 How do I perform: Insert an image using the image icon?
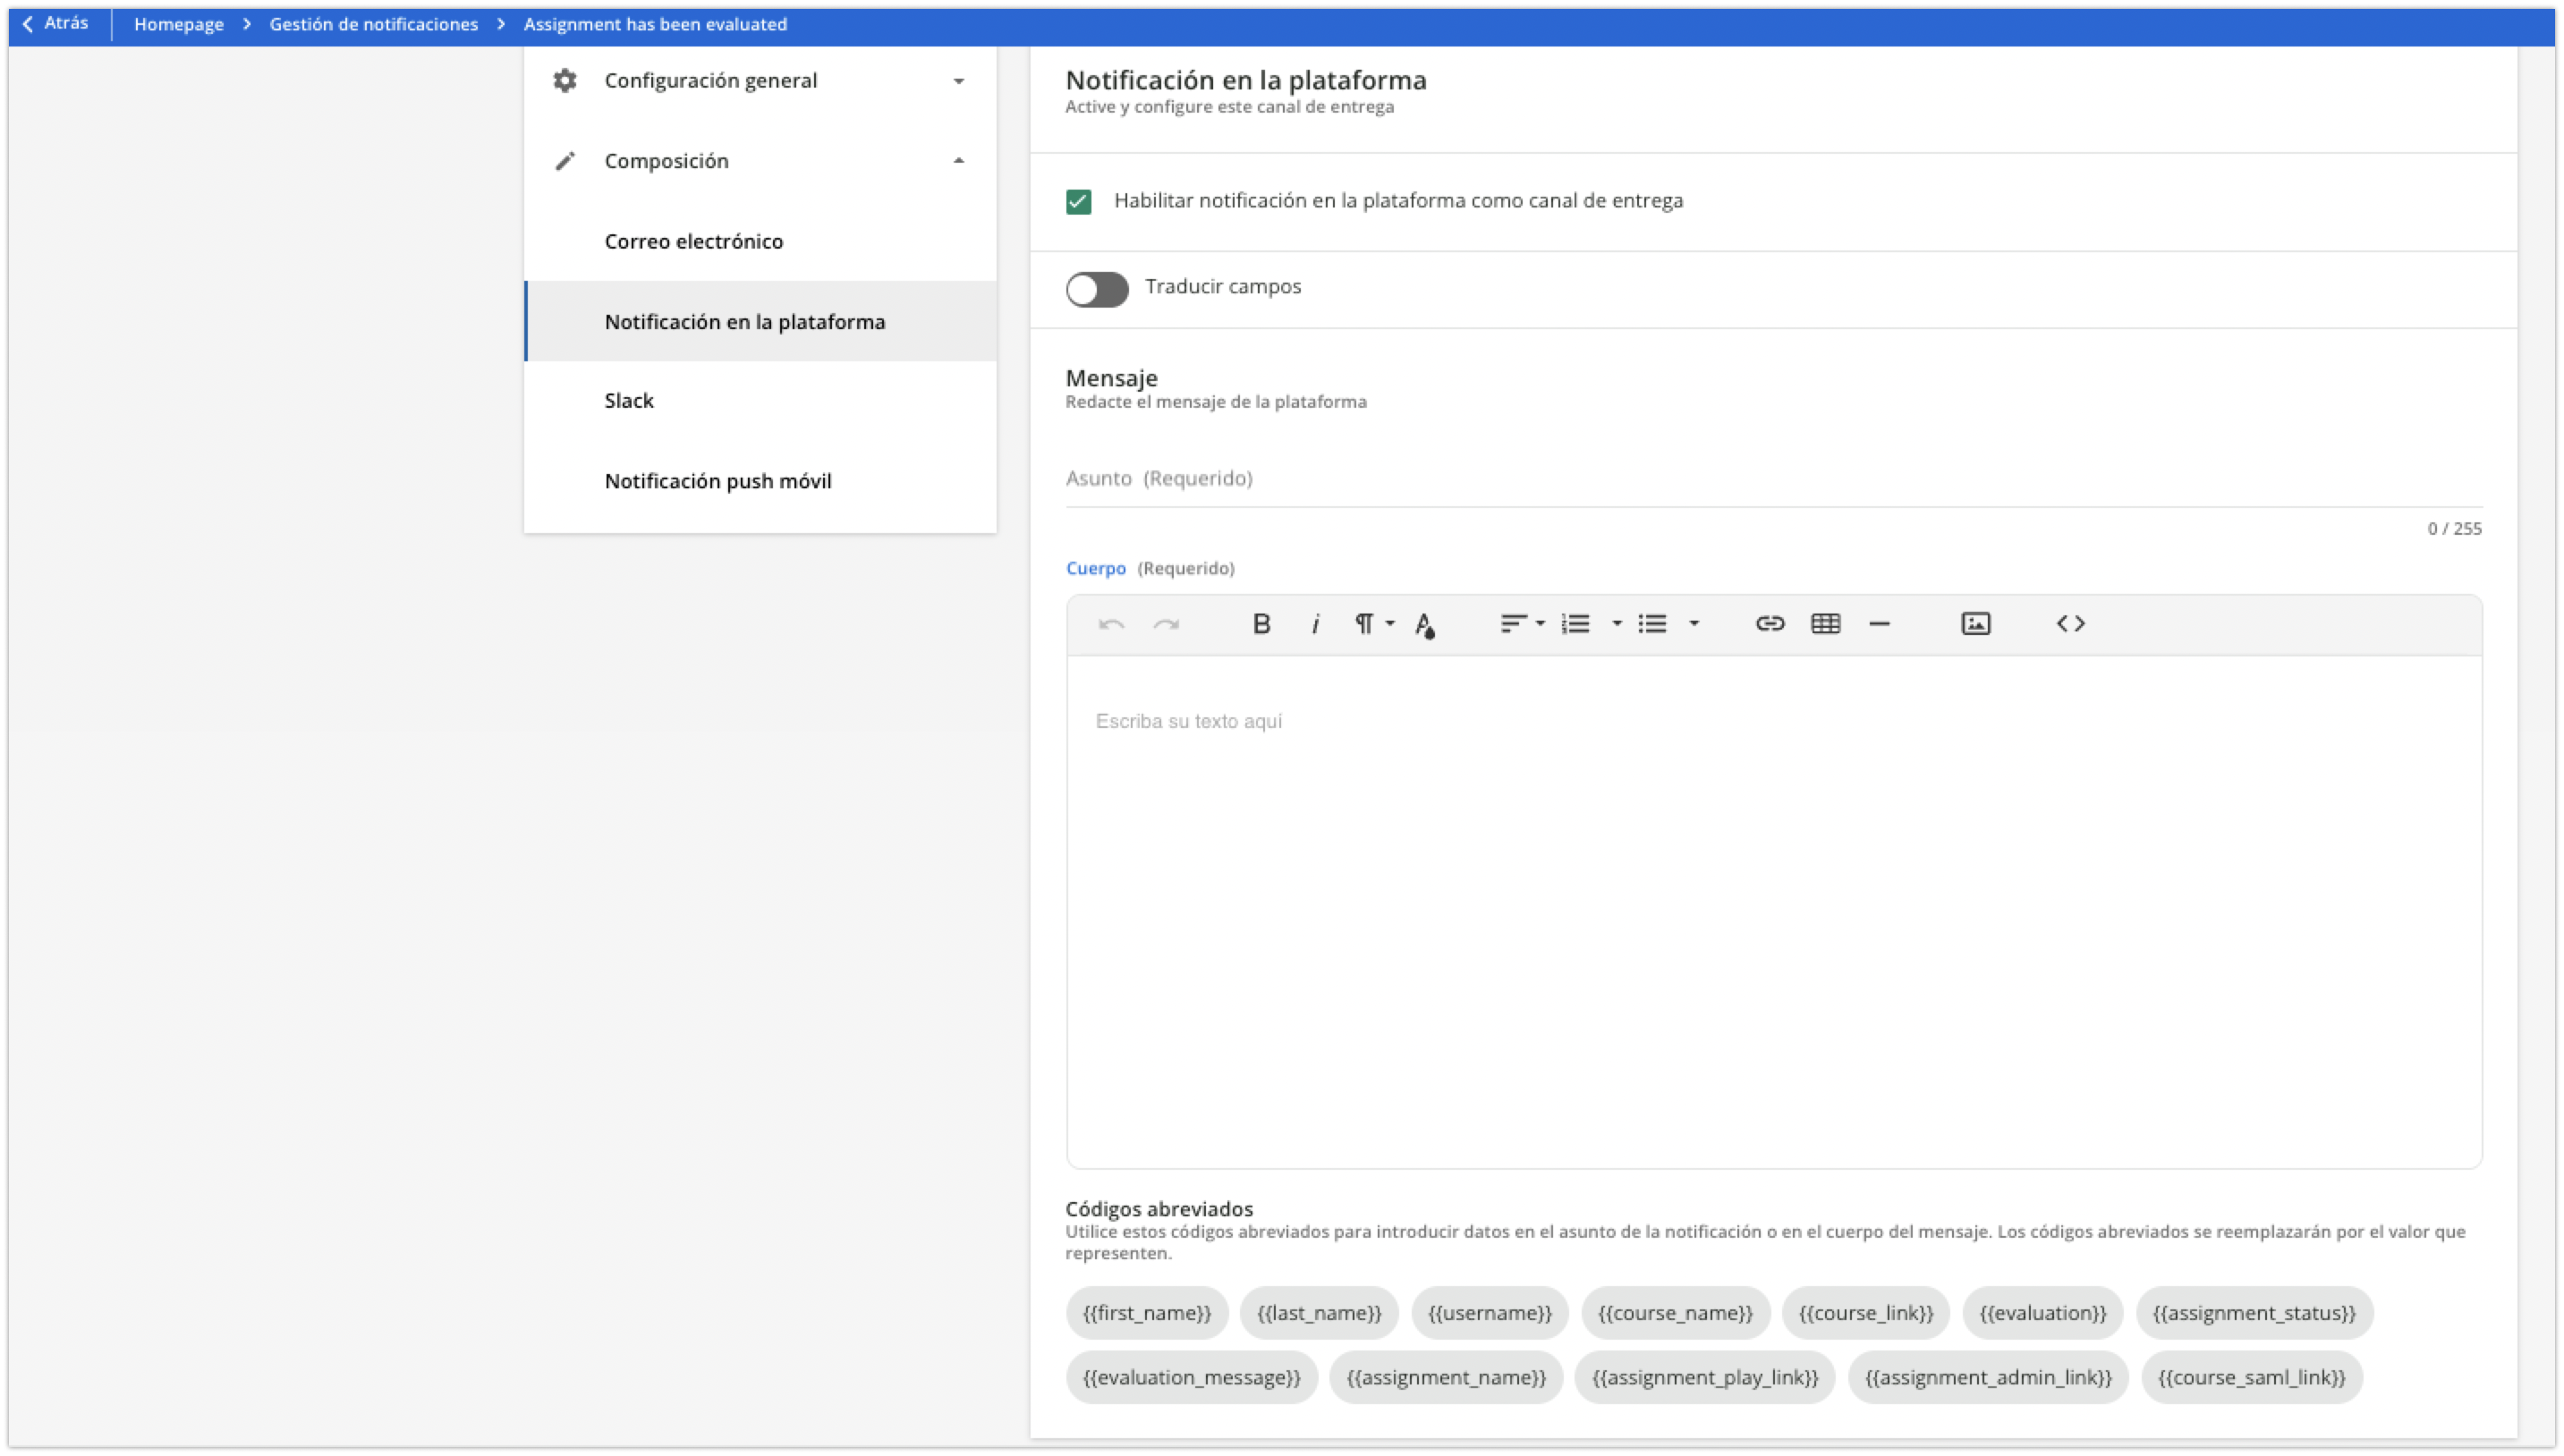pyautogui.click(x=1975, y=623)
